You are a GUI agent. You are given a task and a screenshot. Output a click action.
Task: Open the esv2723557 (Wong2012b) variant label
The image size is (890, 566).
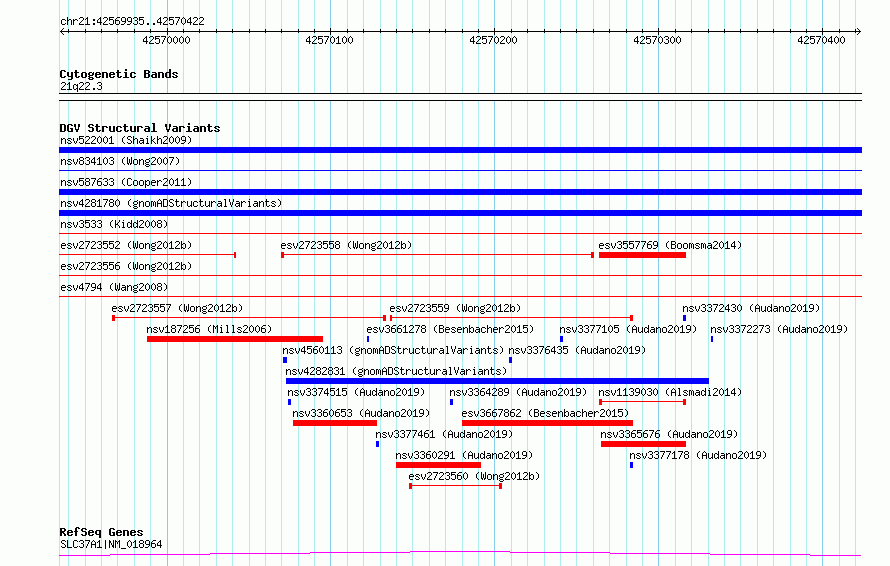(177, 308)
